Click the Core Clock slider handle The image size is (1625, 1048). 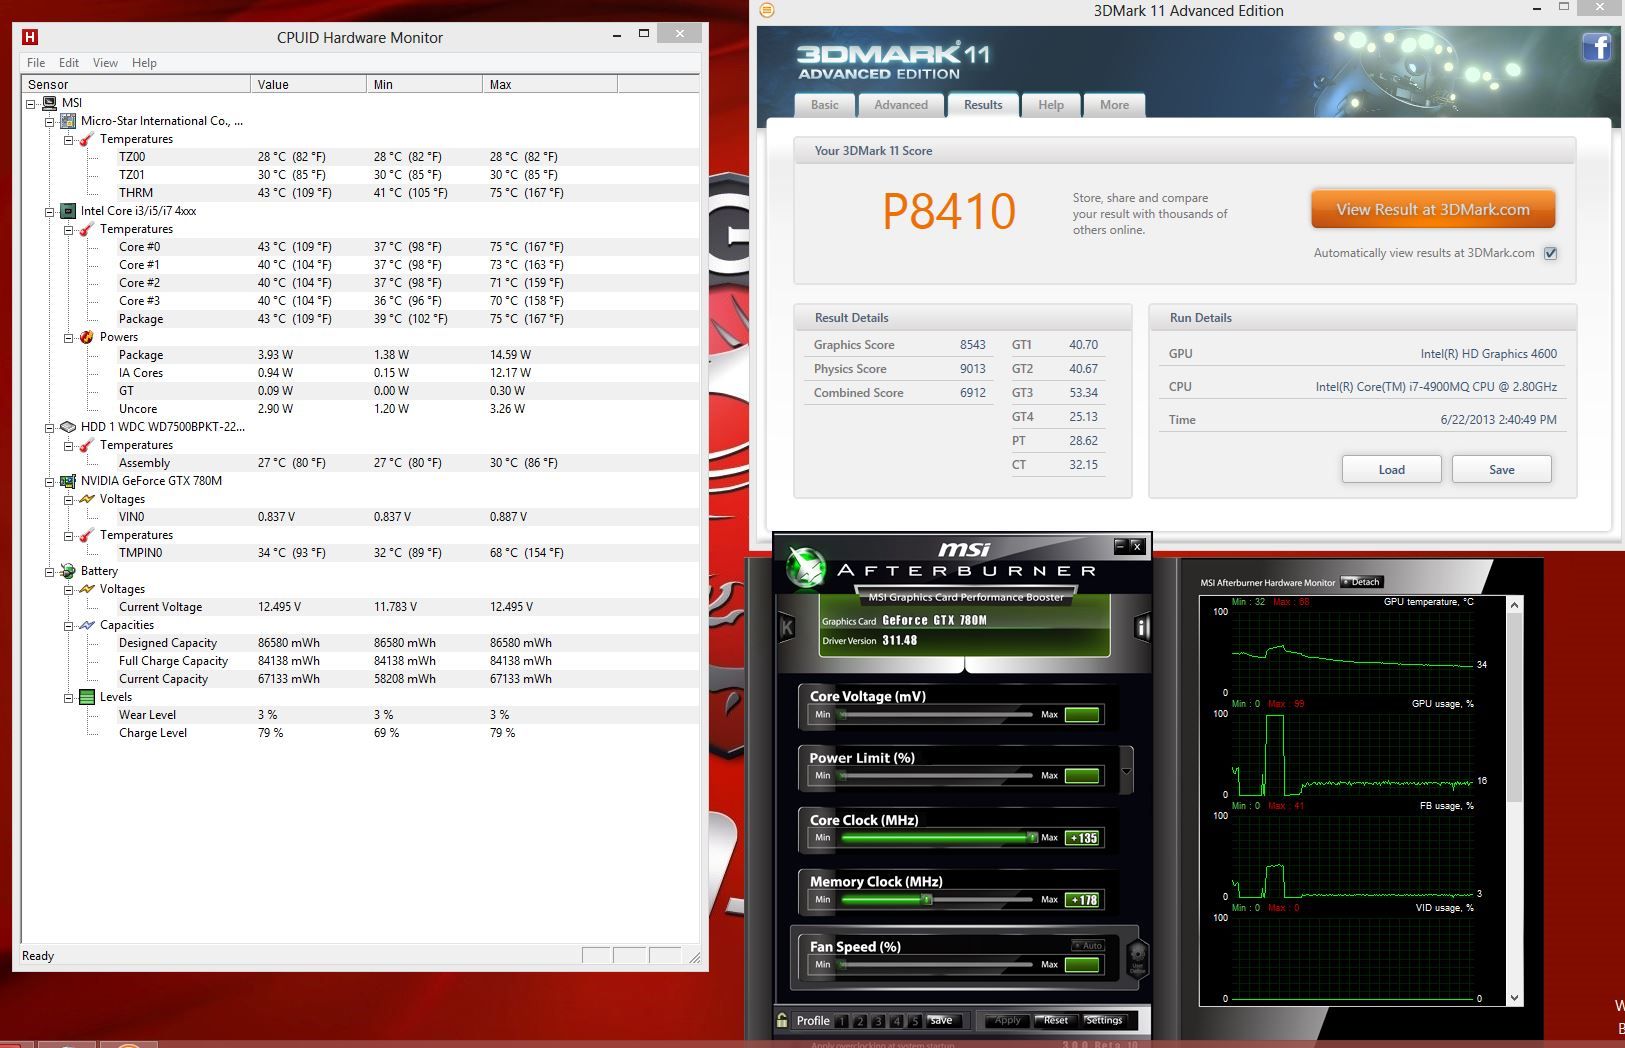pos(1032,838)
